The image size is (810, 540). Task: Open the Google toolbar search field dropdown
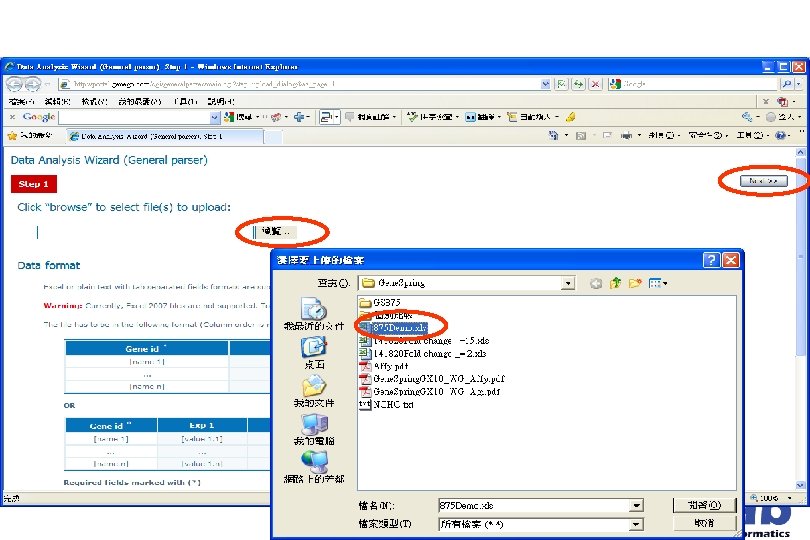[215, 117]
